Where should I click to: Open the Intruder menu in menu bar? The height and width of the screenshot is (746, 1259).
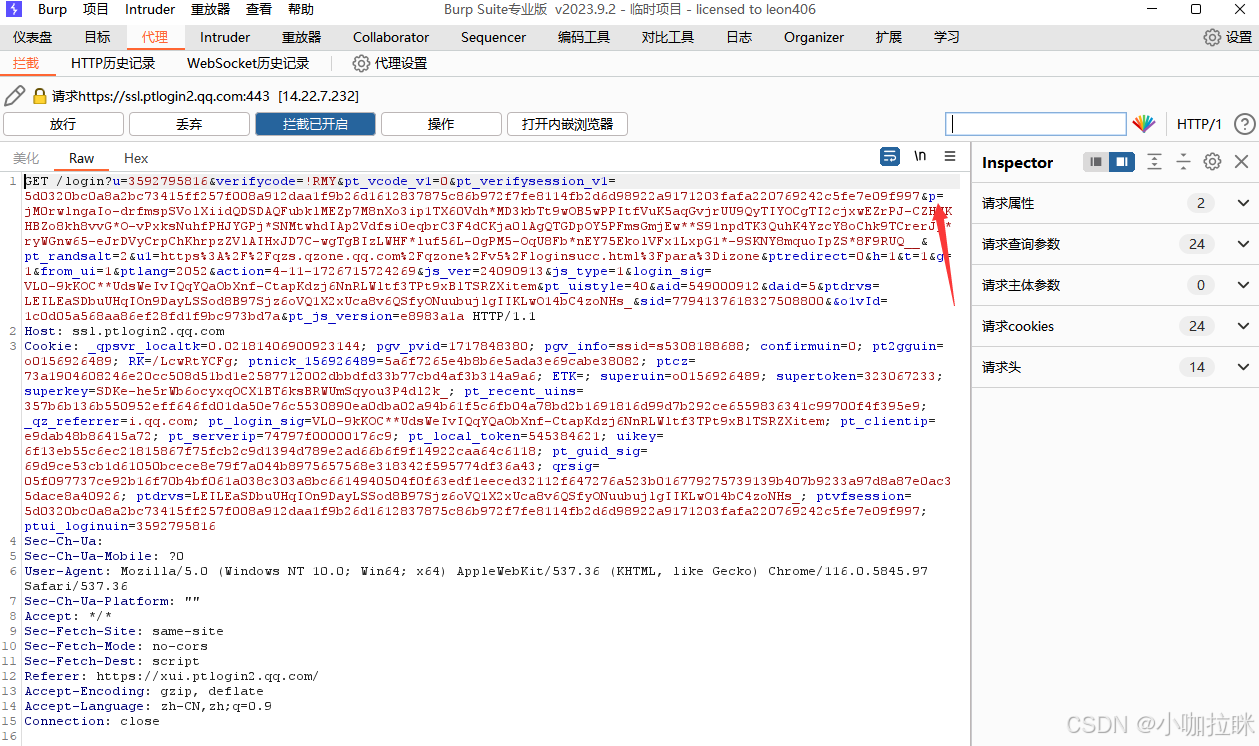150,9
